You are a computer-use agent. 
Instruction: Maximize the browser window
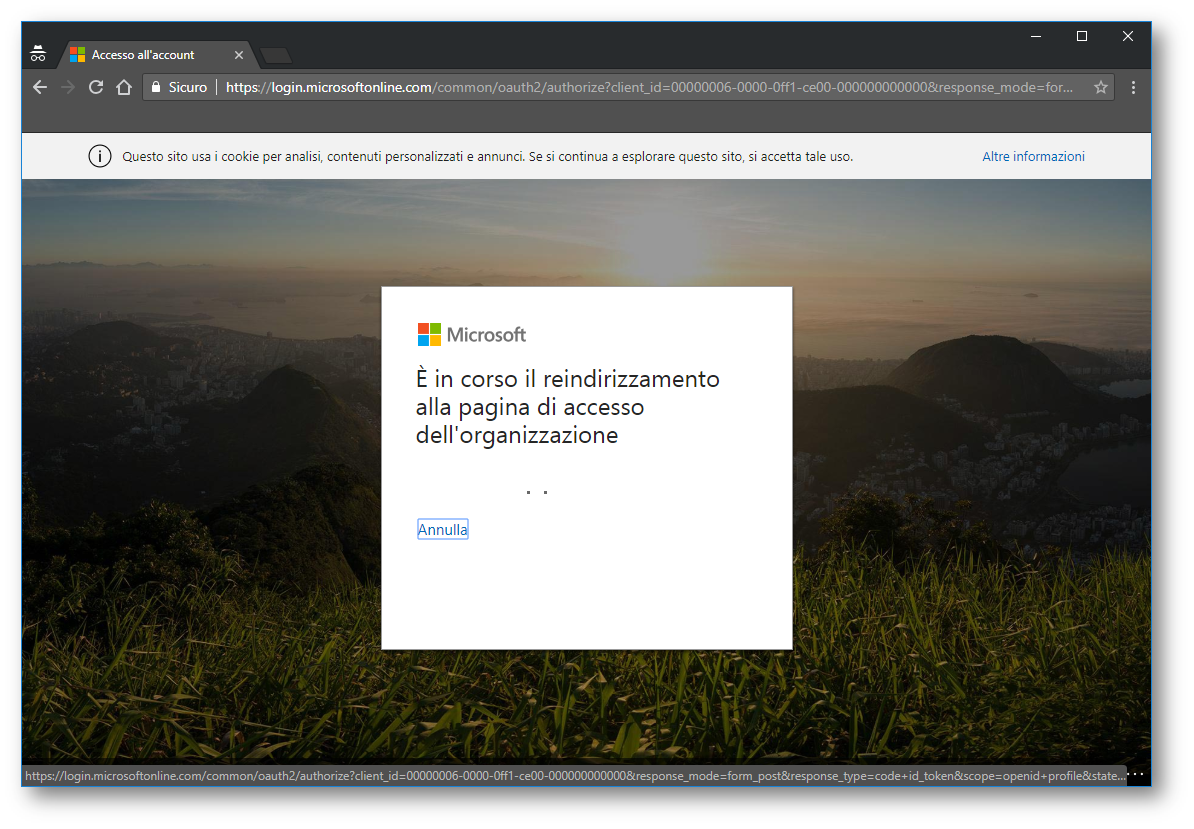1081,37
